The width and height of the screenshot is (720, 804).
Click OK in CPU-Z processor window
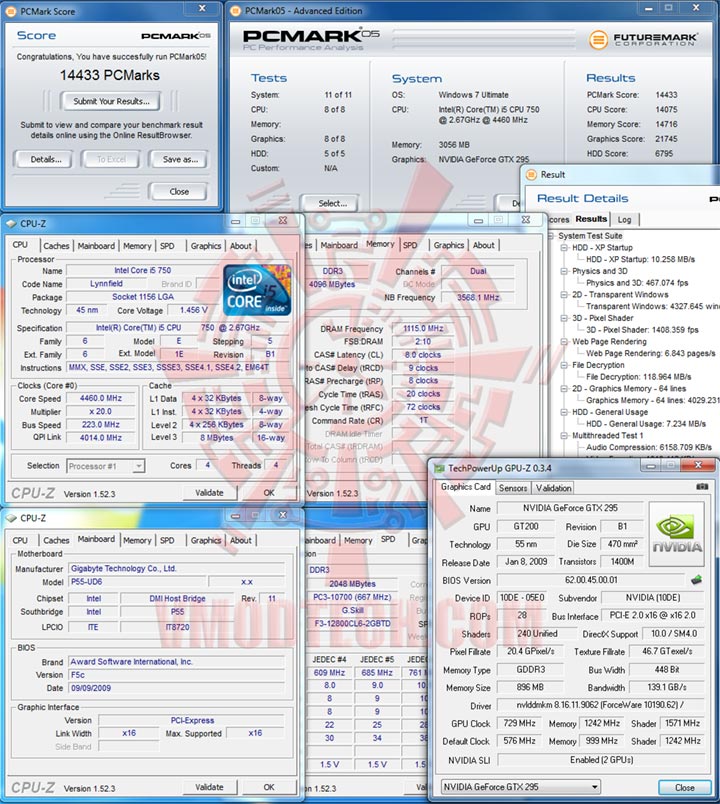click(x=269, y=493)
